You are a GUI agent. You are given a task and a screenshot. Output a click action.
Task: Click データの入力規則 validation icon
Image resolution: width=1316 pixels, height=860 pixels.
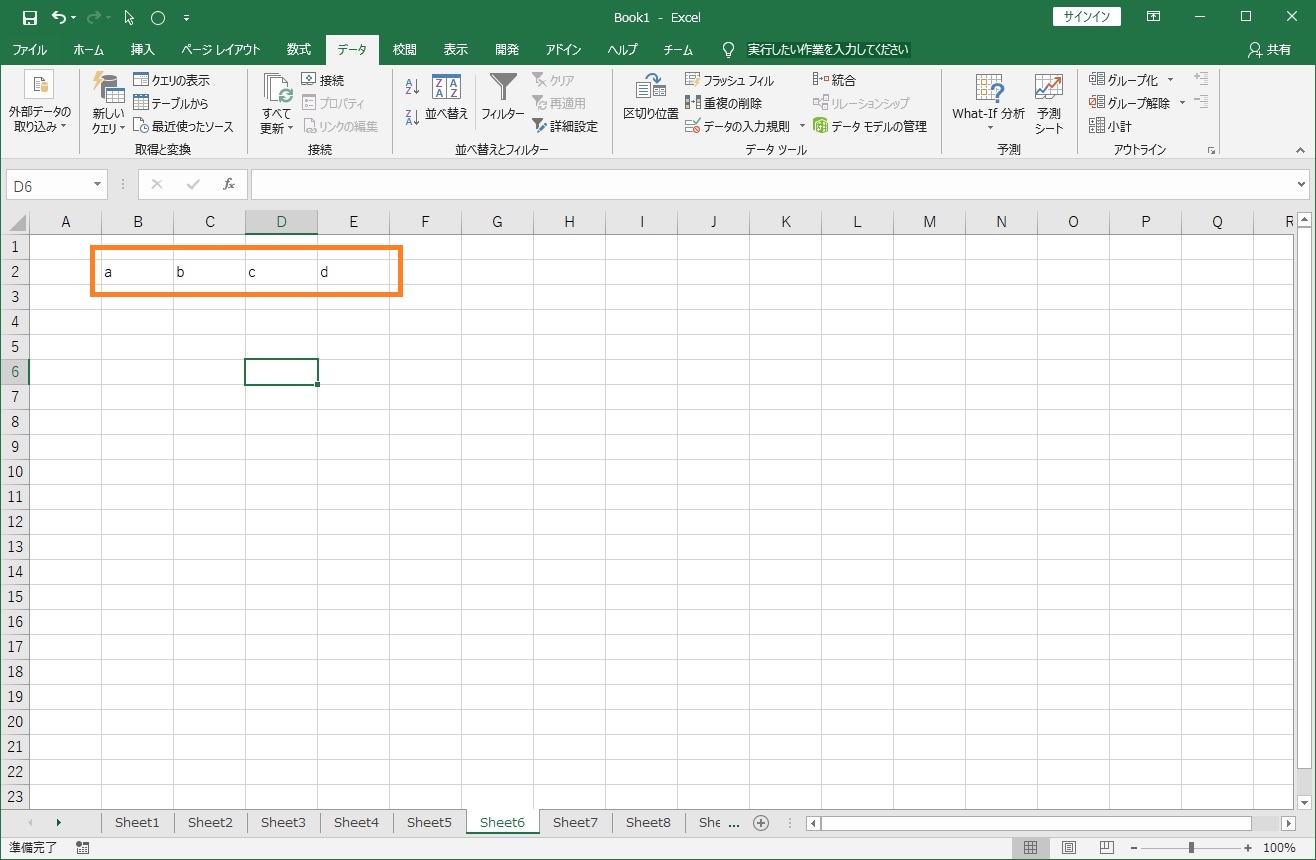(x=692, y=126)
